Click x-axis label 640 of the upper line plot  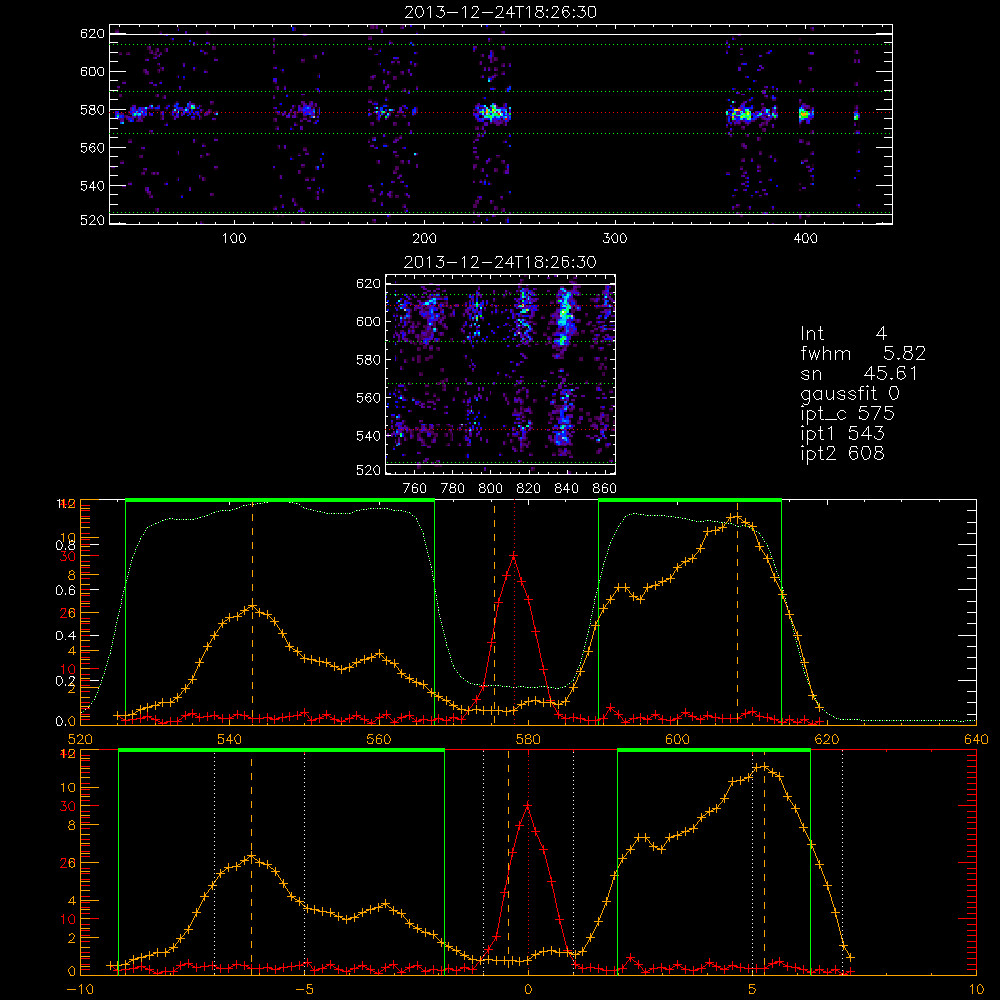click(x=976, y=740)
